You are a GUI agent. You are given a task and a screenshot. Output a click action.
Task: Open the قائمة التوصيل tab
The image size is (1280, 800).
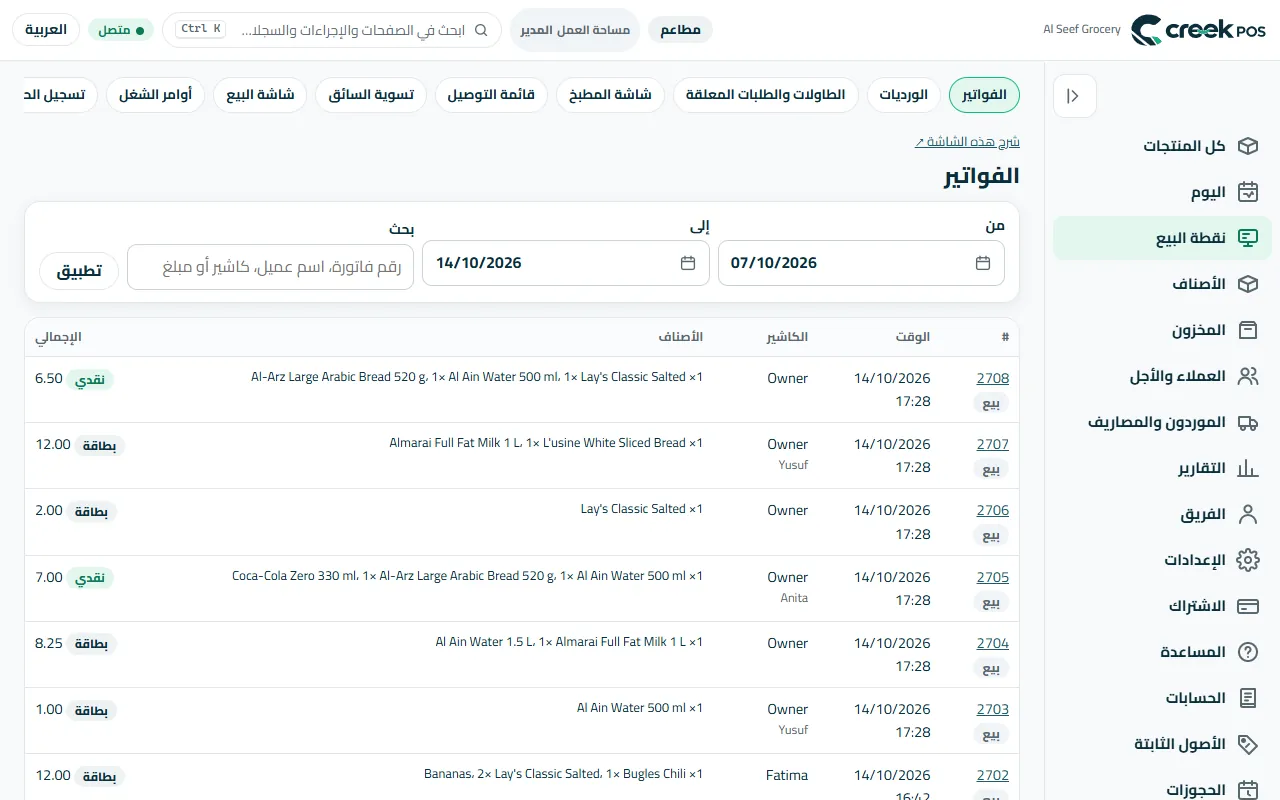[491, 95]
